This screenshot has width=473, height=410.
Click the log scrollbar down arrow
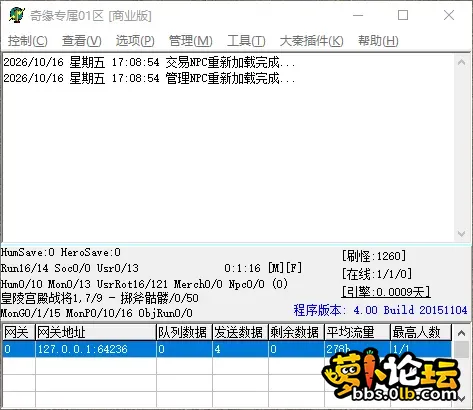point(461,234)
